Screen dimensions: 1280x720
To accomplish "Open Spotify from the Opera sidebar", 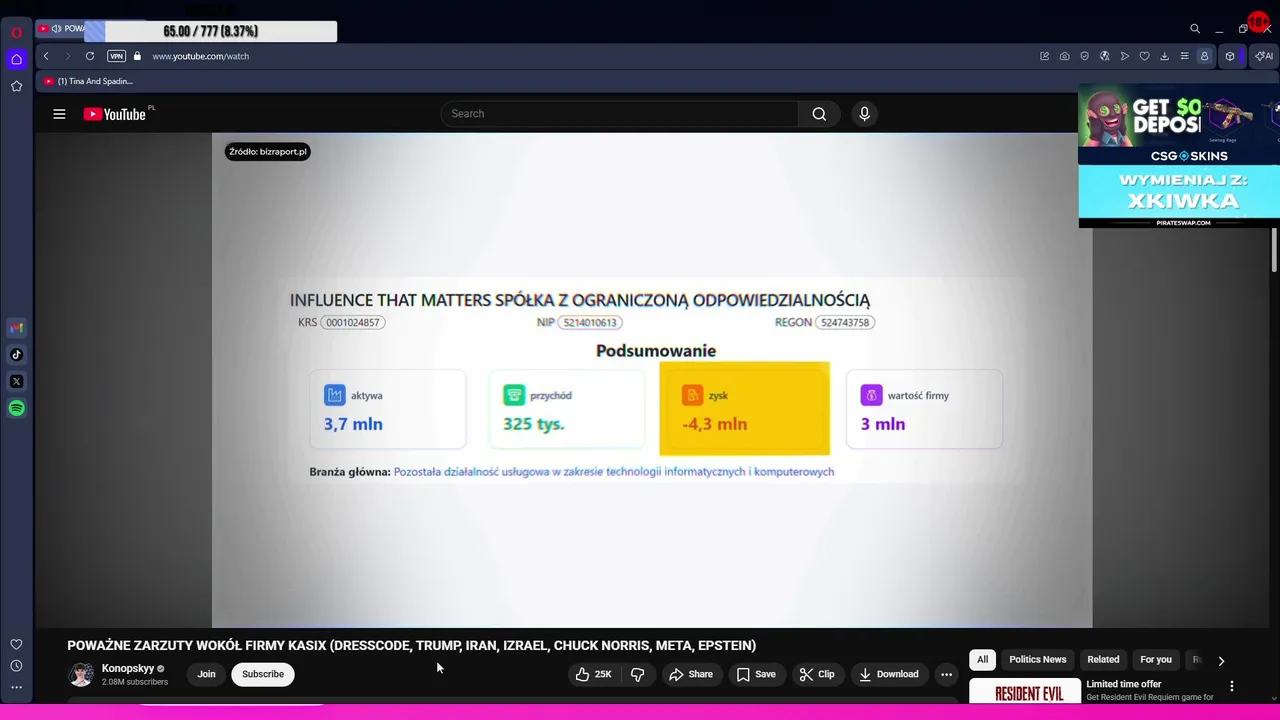I will [16, 408].
